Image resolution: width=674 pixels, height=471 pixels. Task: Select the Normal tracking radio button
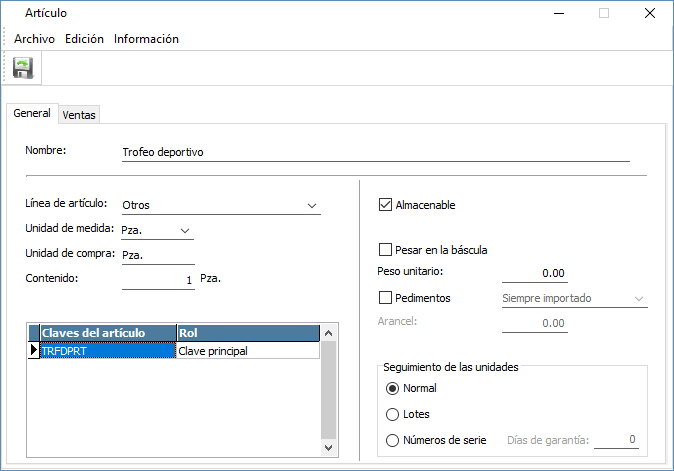pyautogui.click(x=392, y=388)
